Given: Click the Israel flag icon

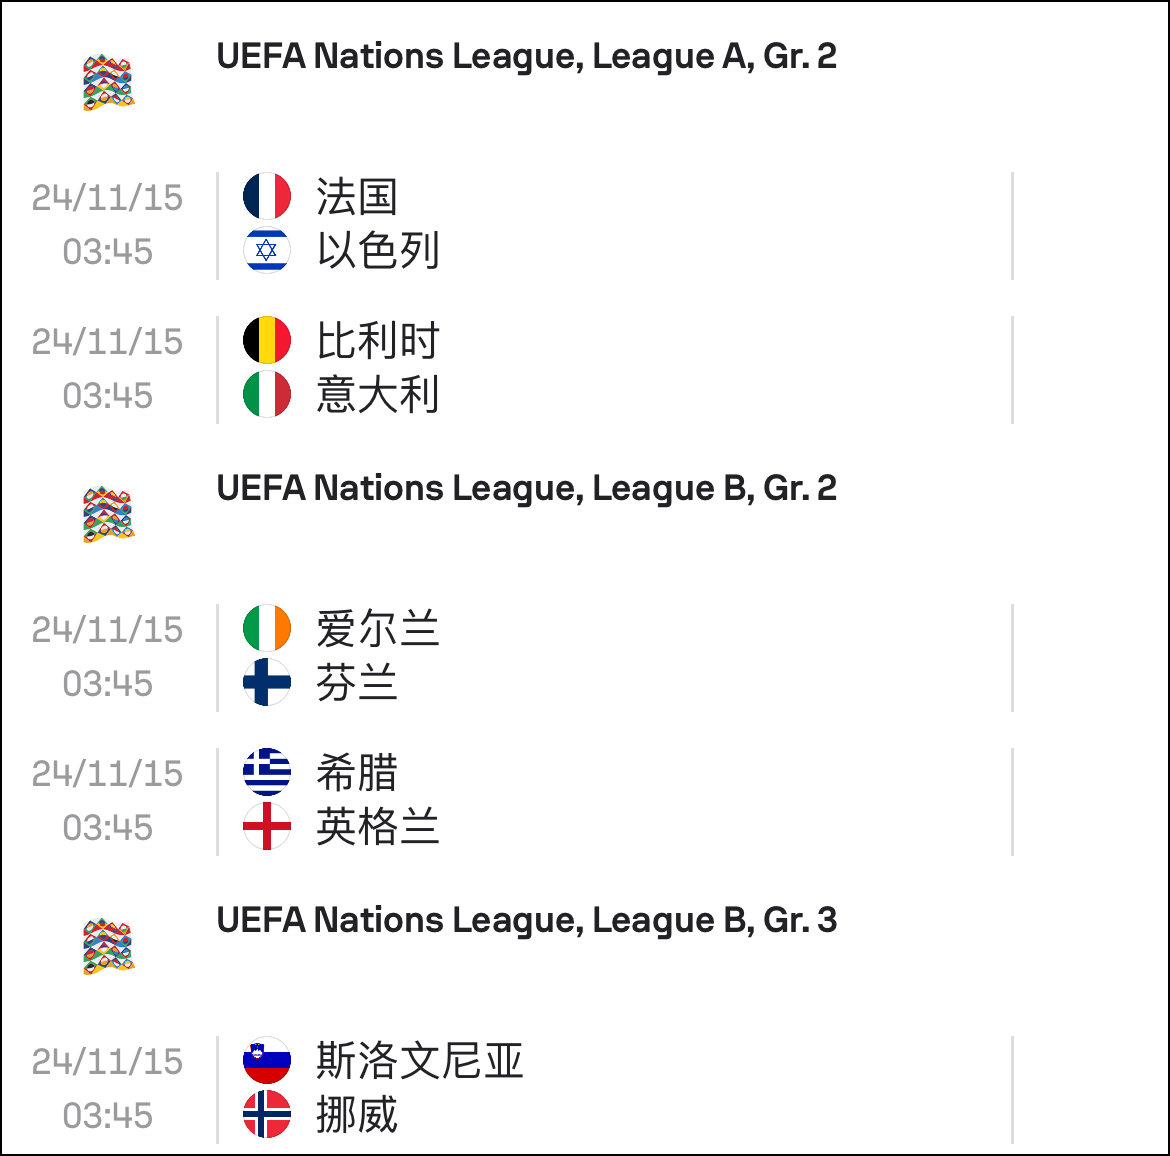Looking at the screenshot, I should 267,250.
